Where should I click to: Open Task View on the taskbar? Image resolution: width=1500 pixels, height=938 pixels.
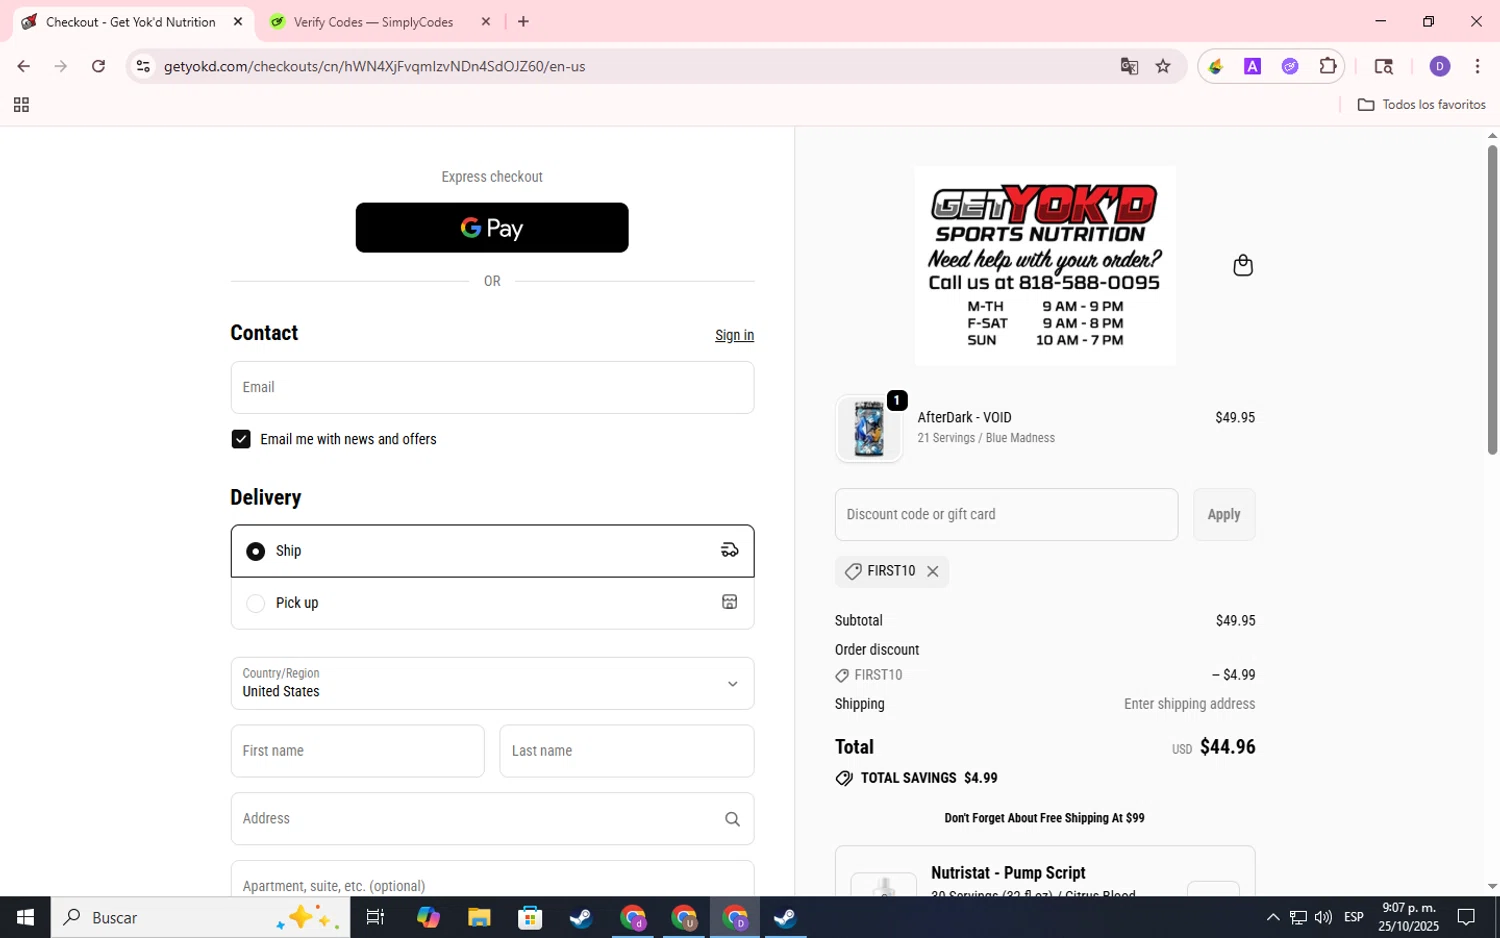pyautogui.click(x=376, y=917)
